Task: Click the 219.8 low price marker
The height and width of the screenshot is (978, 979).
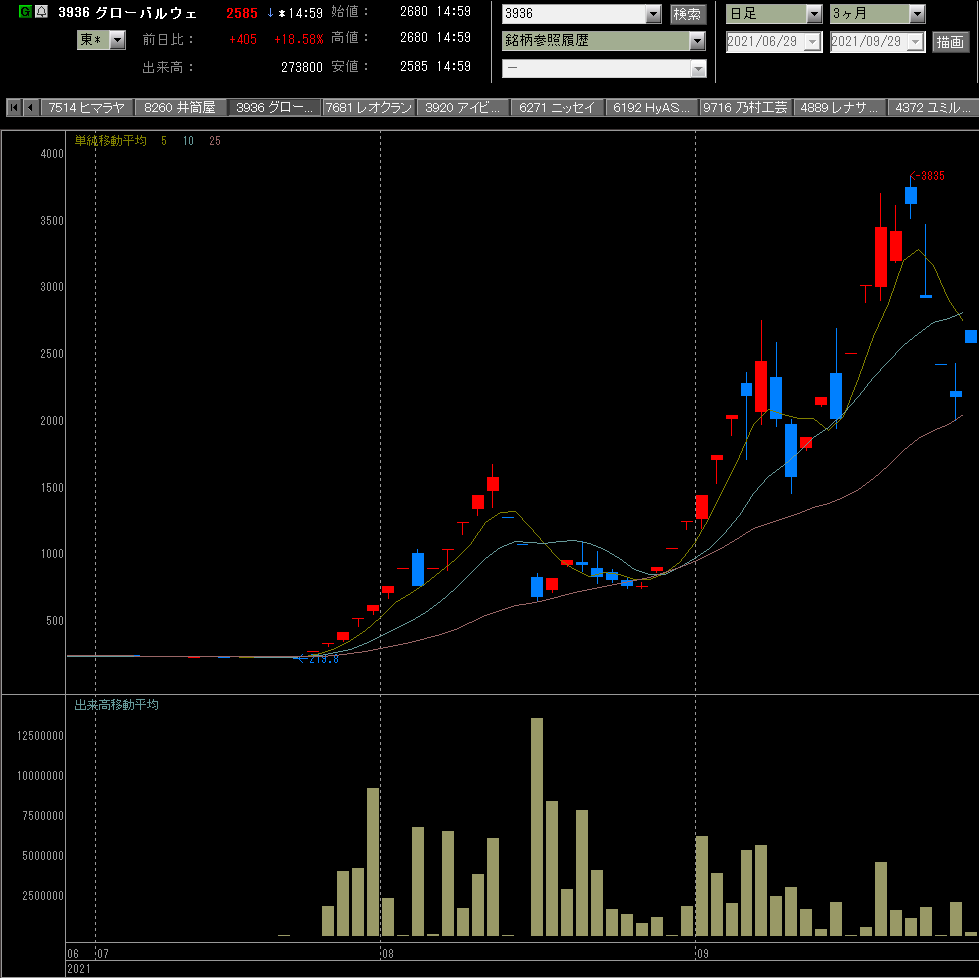Action: [x=318, y=659]
